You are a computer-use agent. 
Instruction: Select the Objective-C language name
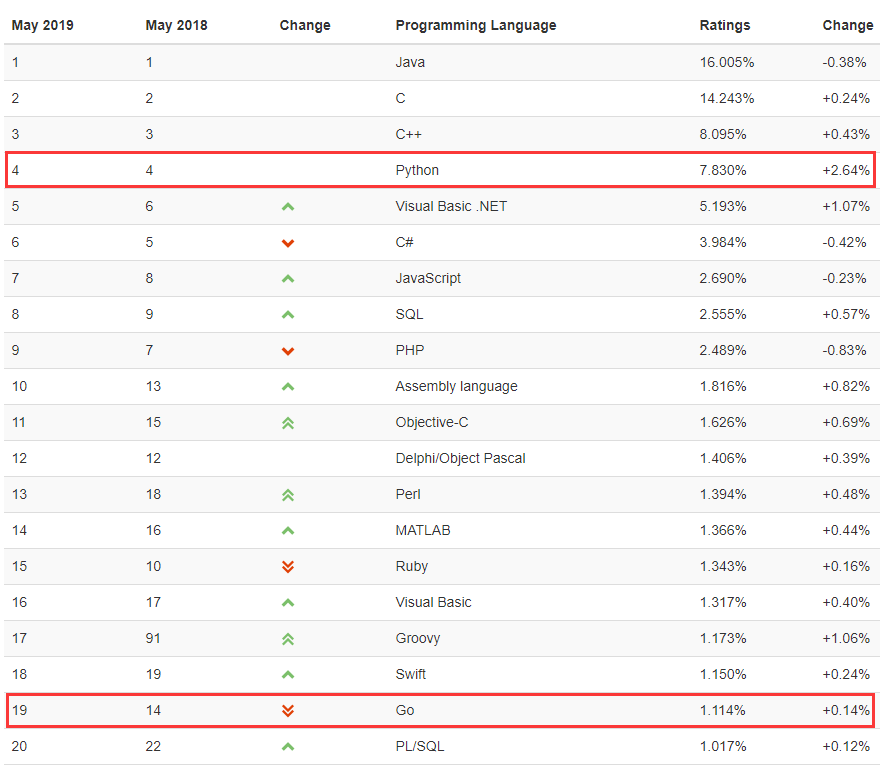pos(432,423)
